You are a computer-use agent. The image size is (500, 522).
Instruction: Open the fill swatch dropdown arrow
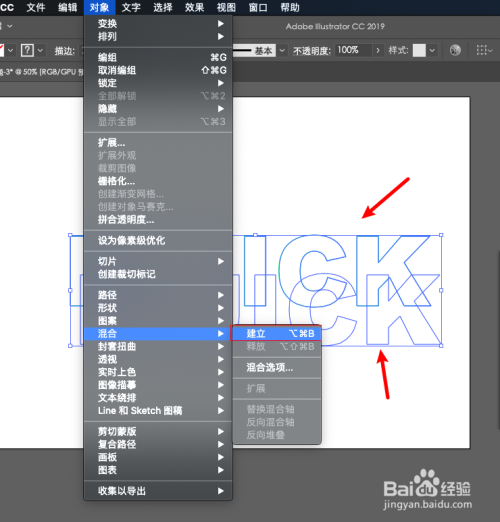pos(10,51)
